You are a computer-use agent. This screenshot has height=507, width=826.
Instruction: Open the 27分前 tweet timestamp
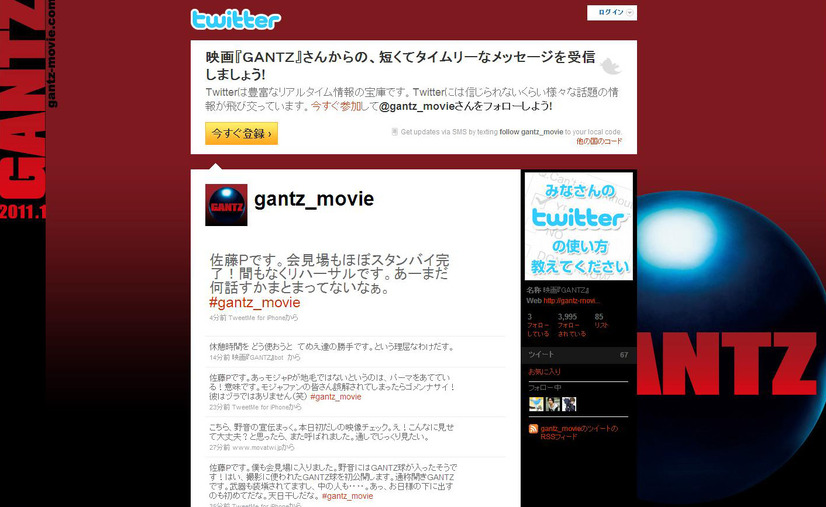coord(219,447)
